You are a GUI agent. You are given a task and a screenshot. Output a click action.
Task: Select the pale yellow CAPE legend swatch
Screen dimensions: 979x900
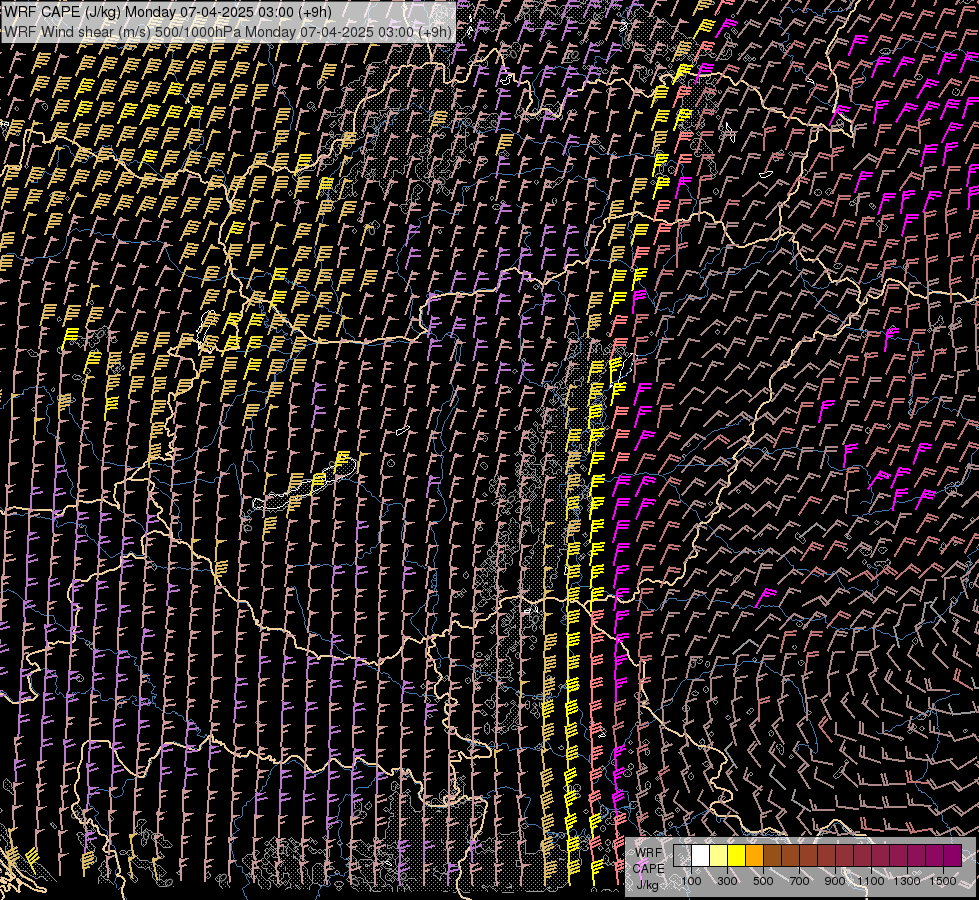coord(719,856)
